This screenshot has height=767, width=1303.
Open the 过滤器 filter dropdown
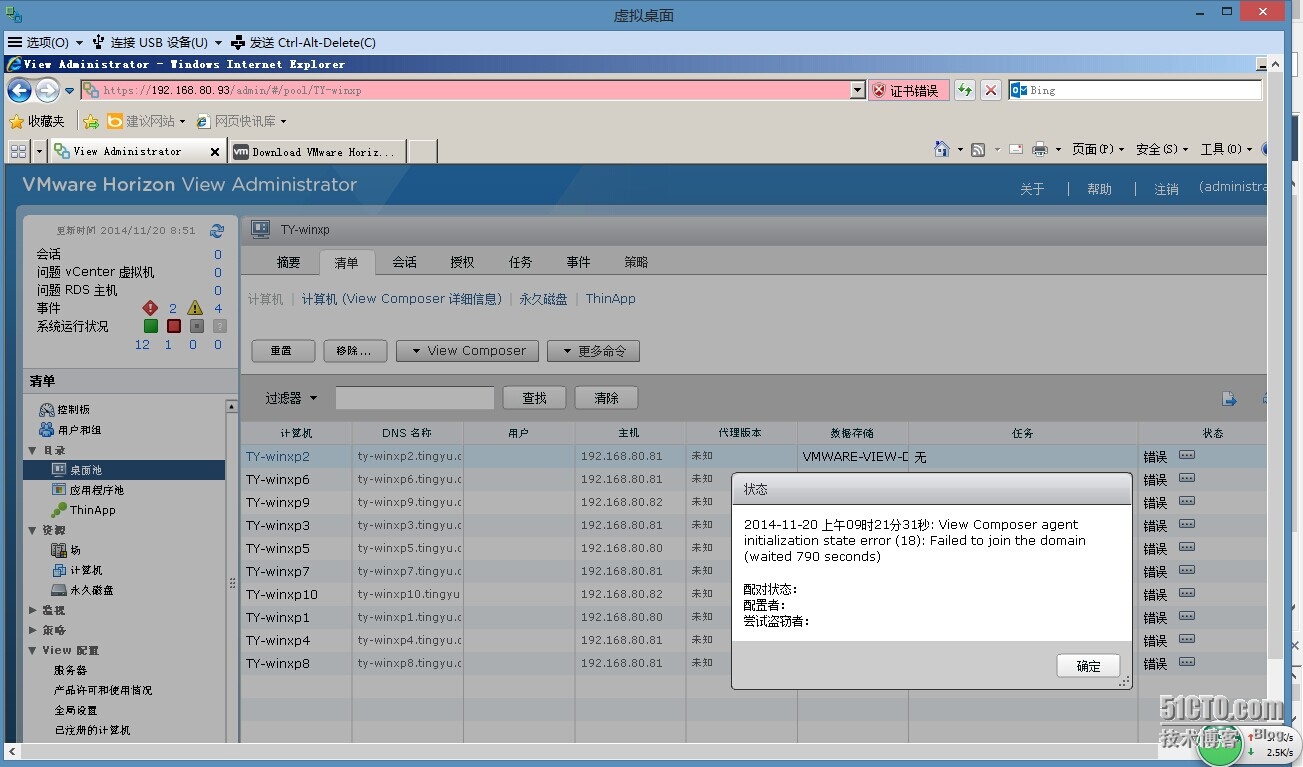(x=291, y=398)
